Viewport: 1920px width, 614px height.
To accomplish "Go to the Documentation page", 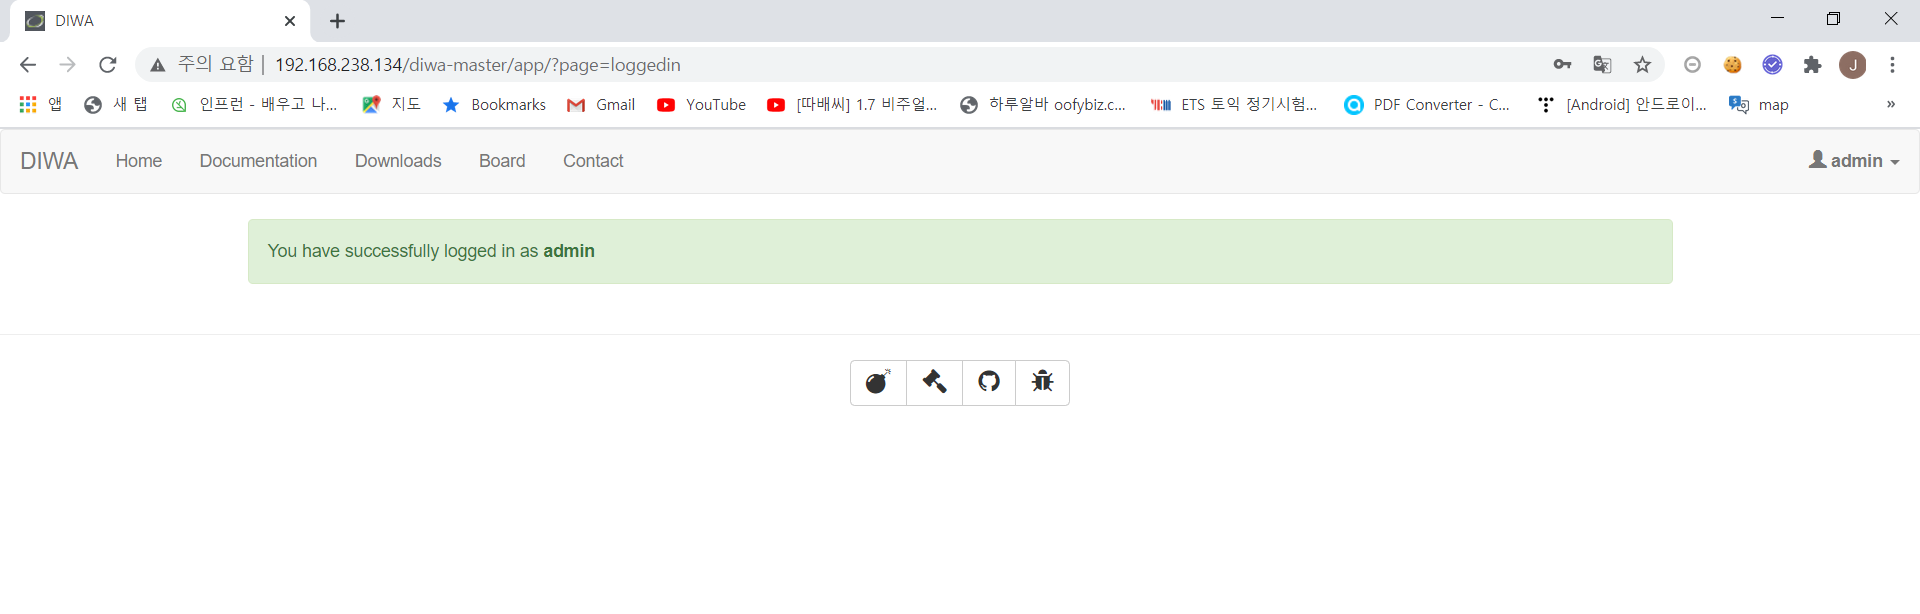I will point(258,161).
